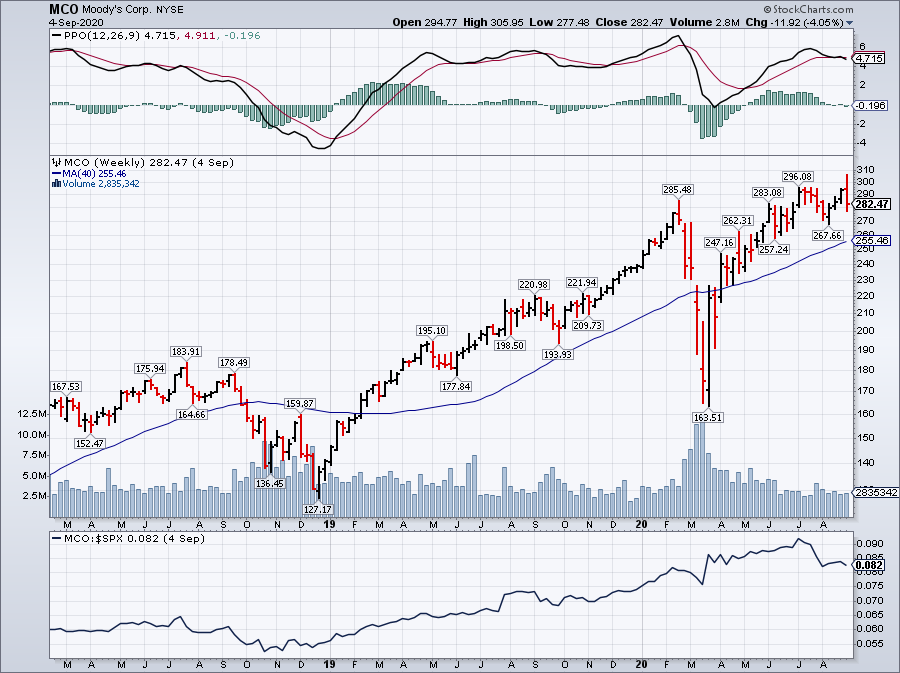Screen dimensions: 900x673
Task: Click the 282.47 last-price tag on price axis
Action: (872, 204)
